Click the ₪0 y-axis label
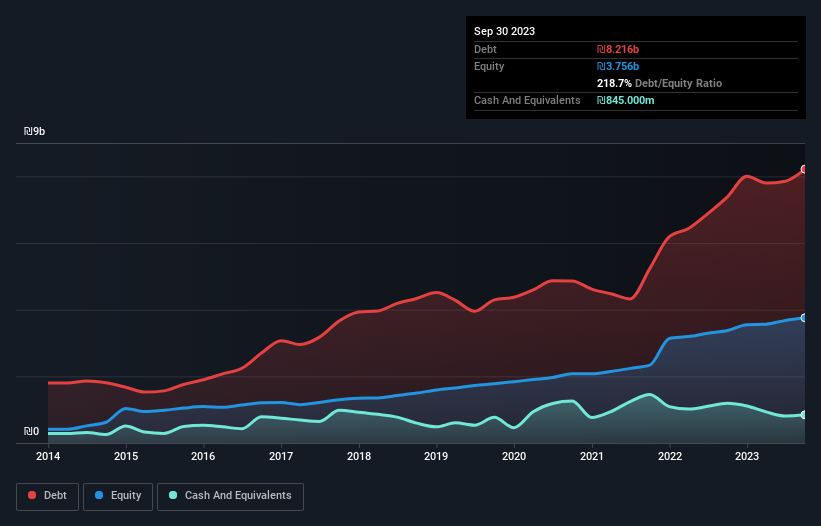Viewport: 821px width, 526px height. coord(32,432)
